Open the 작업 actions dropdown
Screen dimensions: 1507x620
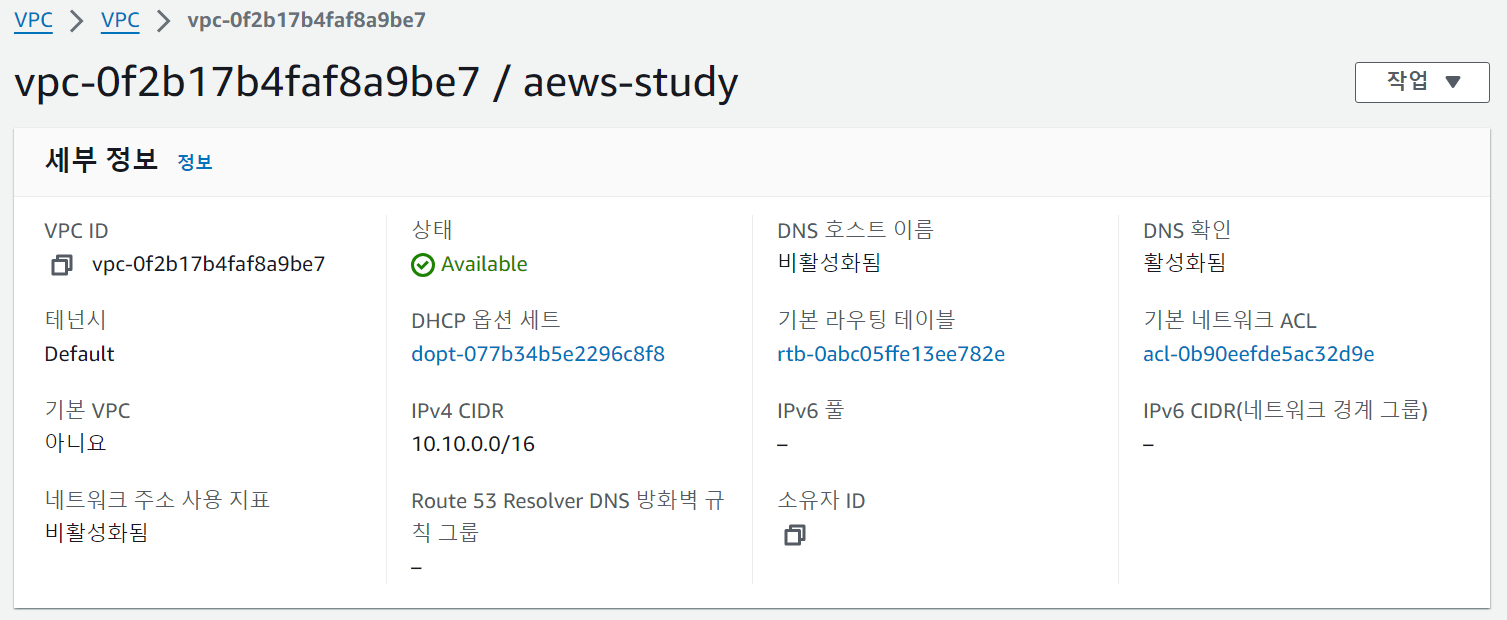tap(1422, 82)
